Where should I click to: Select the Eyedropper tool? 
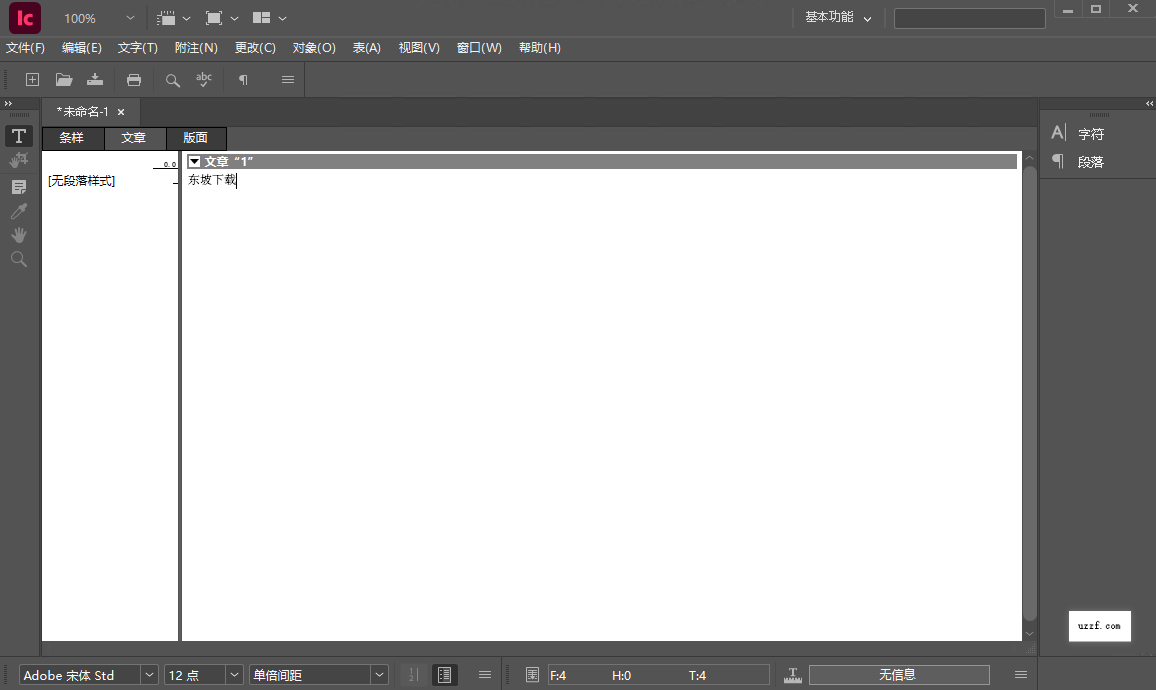18,210
